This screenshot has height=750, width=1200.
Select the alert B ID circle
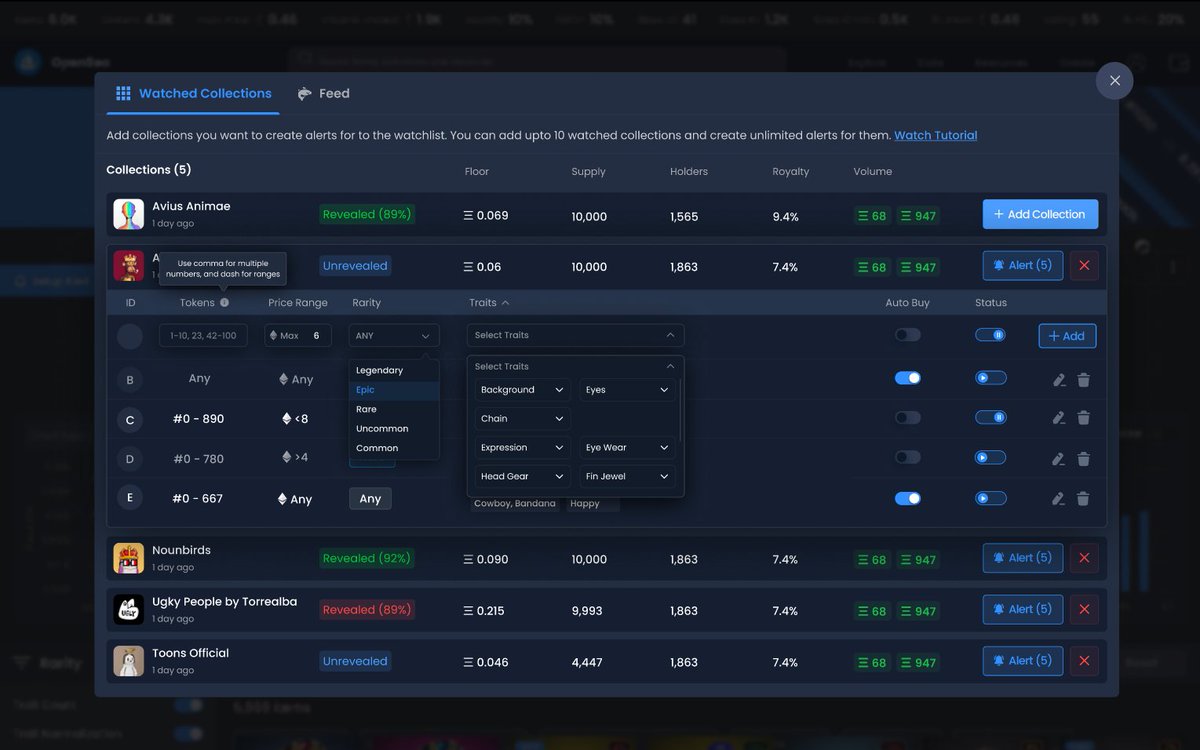pos(130,380)
